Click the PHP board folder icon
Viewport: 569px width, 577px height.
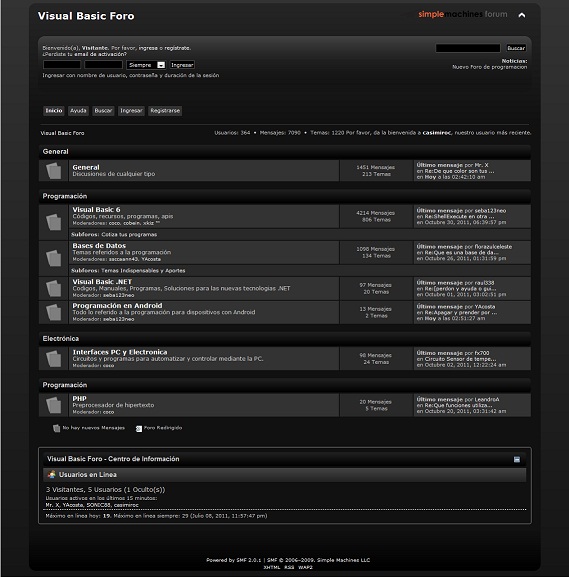click(54, 405)
